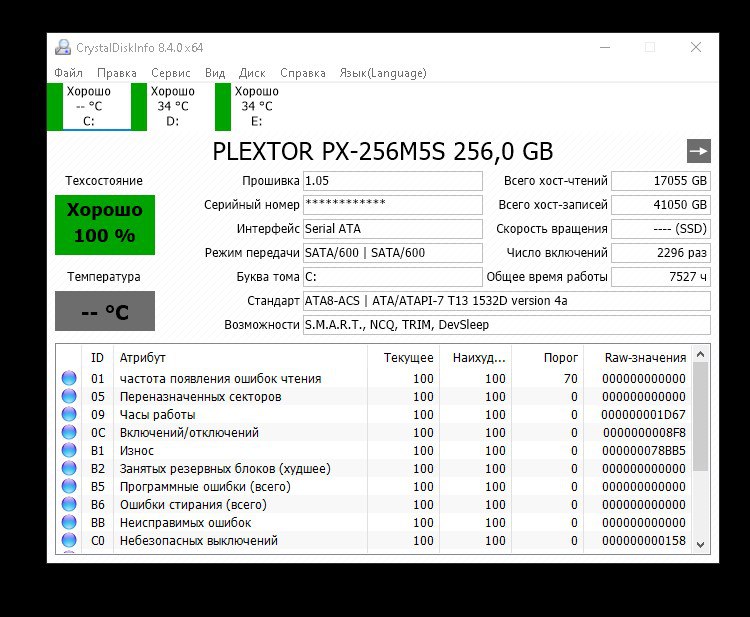Open the Язык(Language) menu

tap(383, 73)
